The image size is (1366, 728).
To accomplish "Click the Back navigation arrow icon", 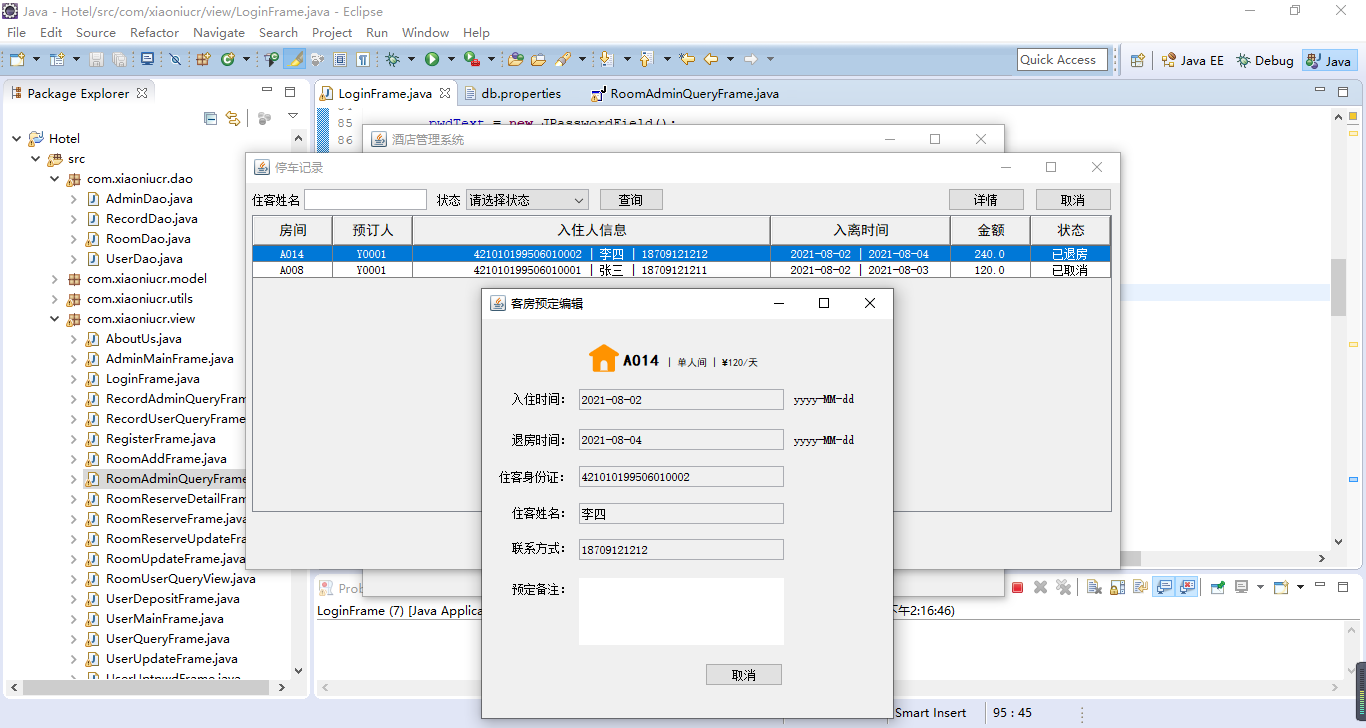I will point(710,60).
